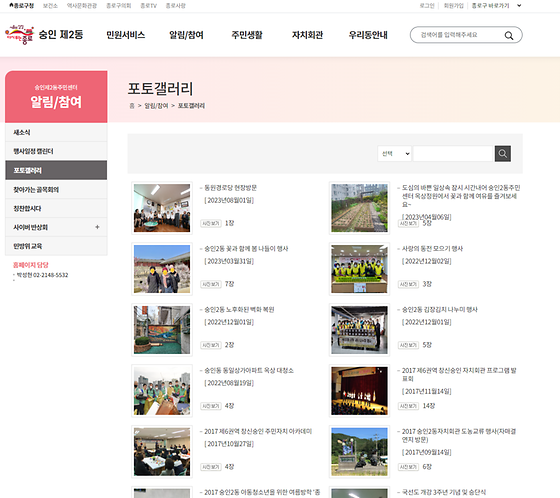Open the 자치회관 menu
The width and height of the screenshot is (560, 498).
click(307, 35)
